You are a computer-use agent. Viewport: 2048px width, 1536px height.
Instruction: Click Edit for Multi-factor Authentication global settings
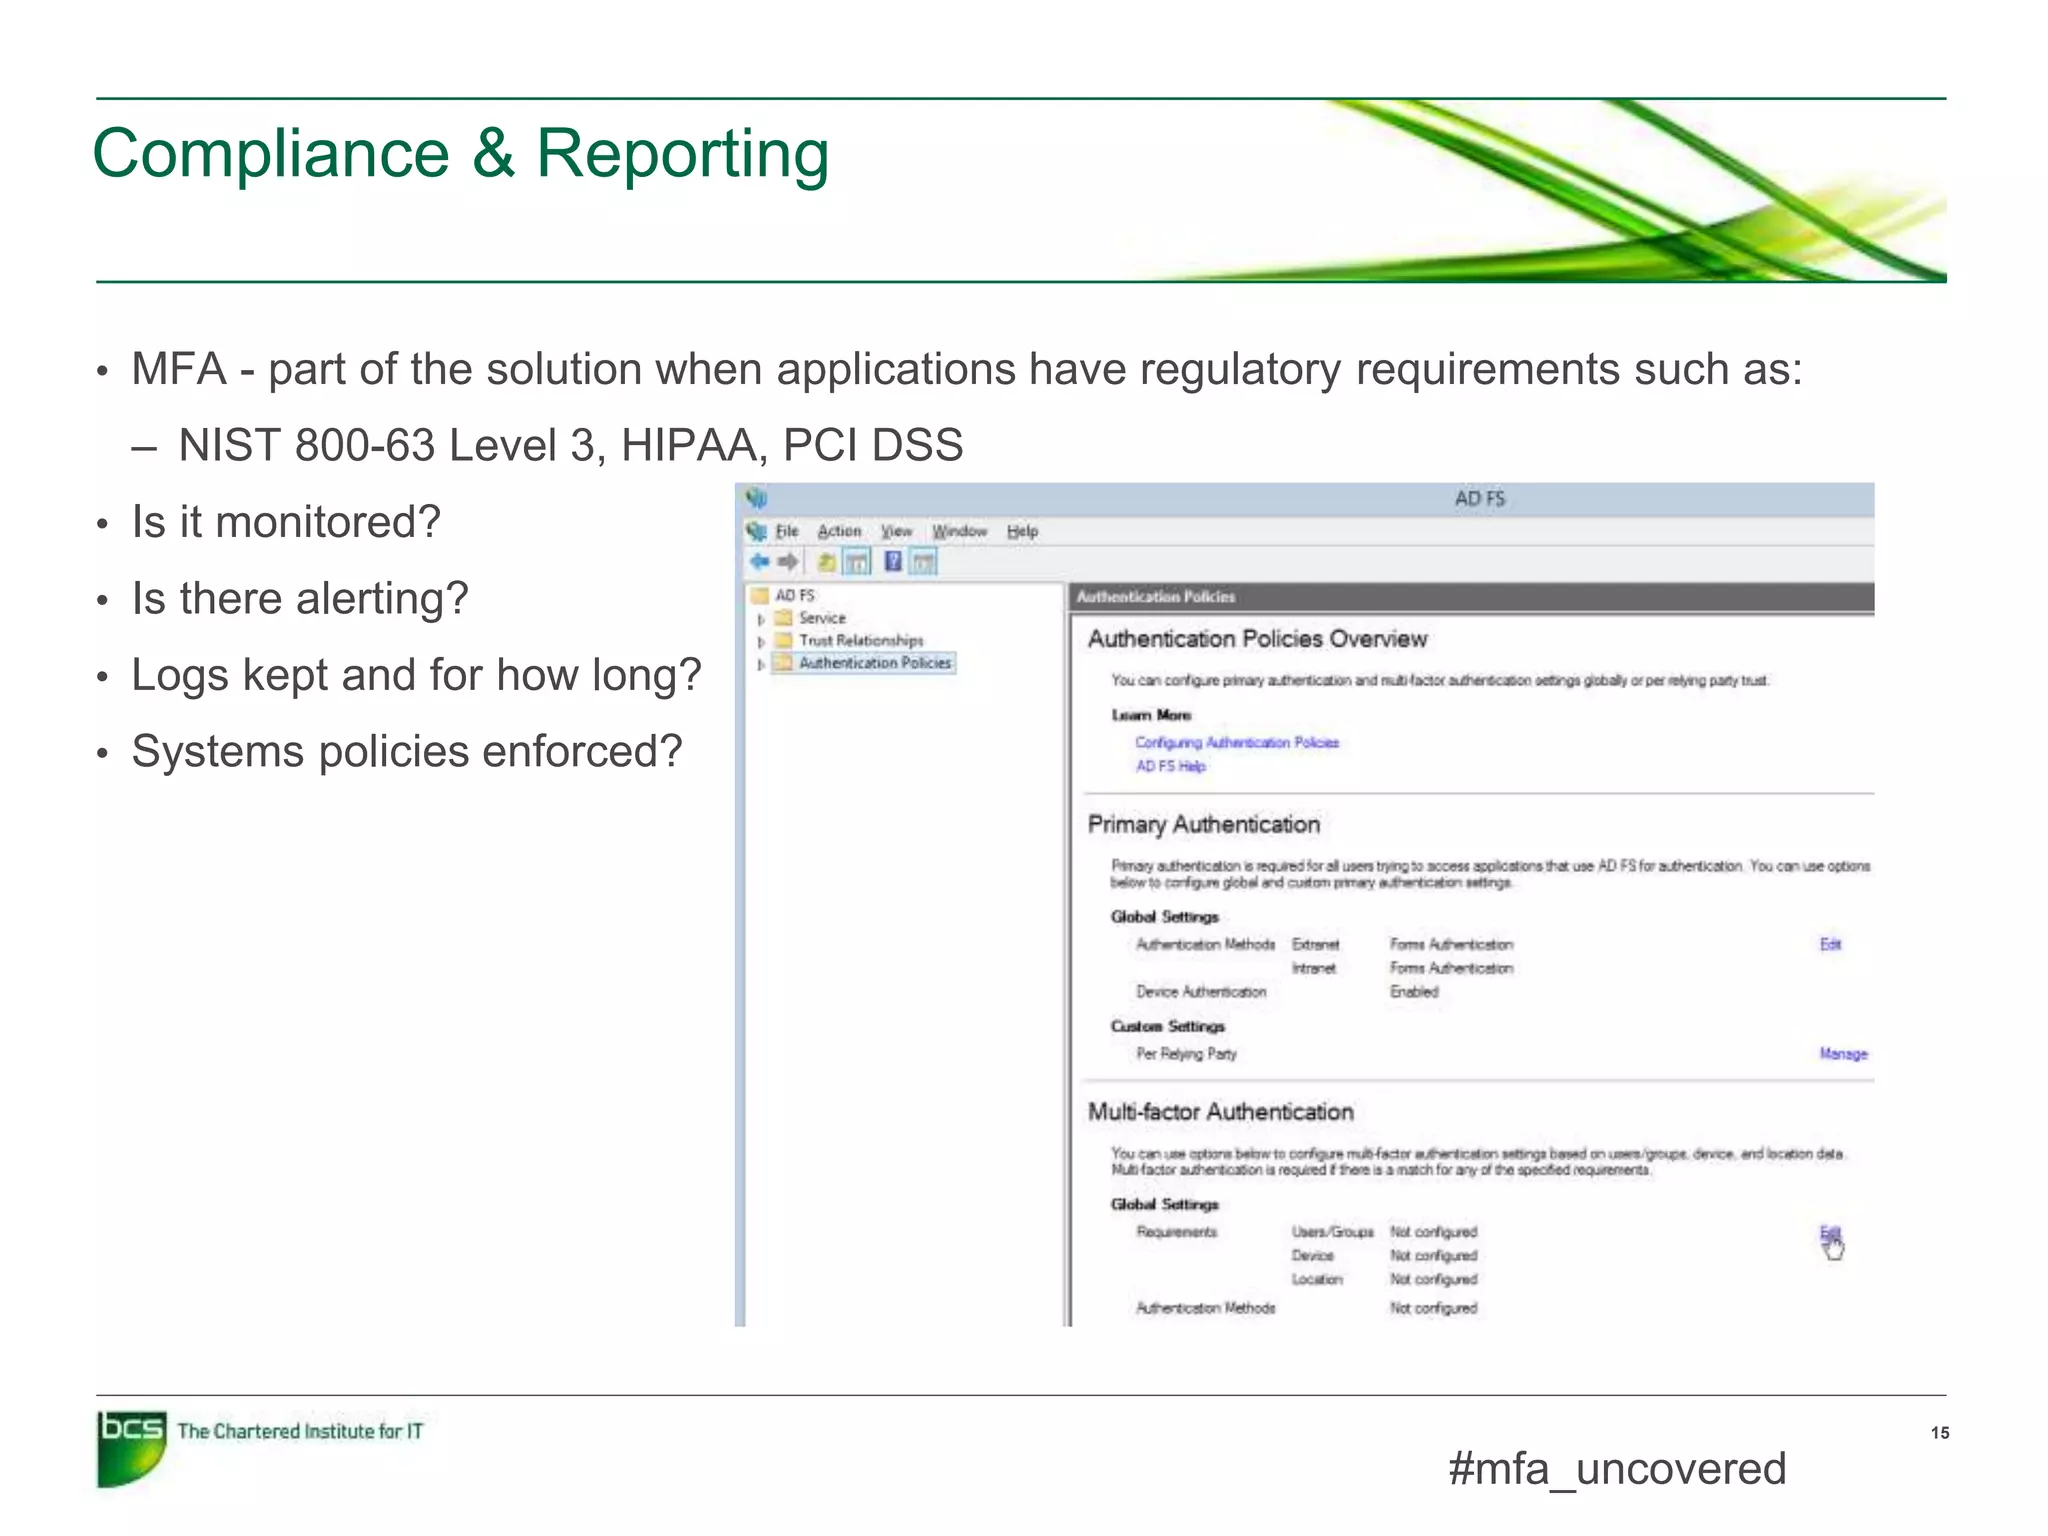click(x=1830, y=1232)
